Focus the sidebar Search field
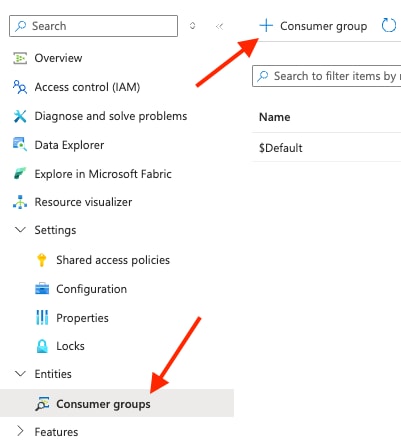401x441 pixels. (93, 26)
